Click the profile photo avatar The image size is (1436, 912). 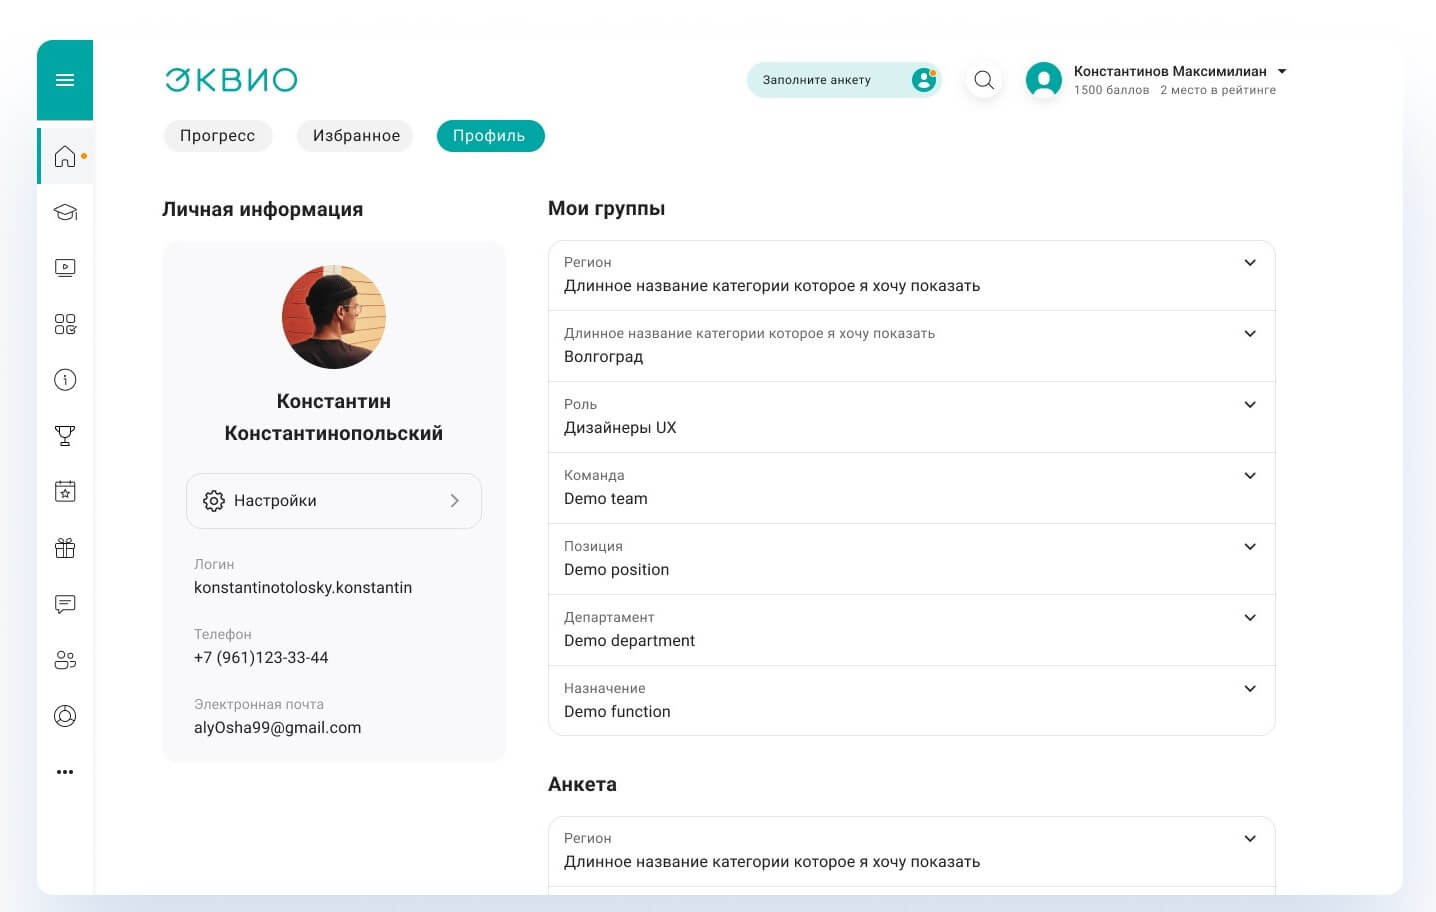point(334,317)
